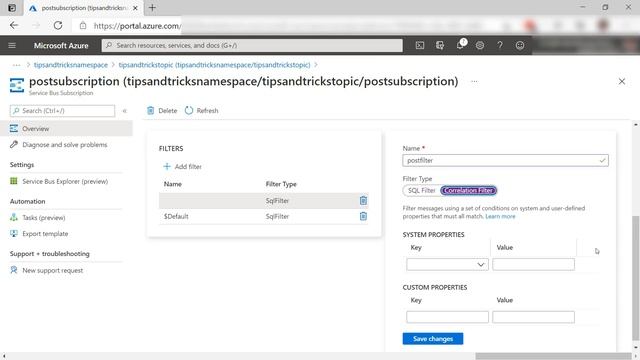Open more options ellipsis beside the title

point(474,81)
